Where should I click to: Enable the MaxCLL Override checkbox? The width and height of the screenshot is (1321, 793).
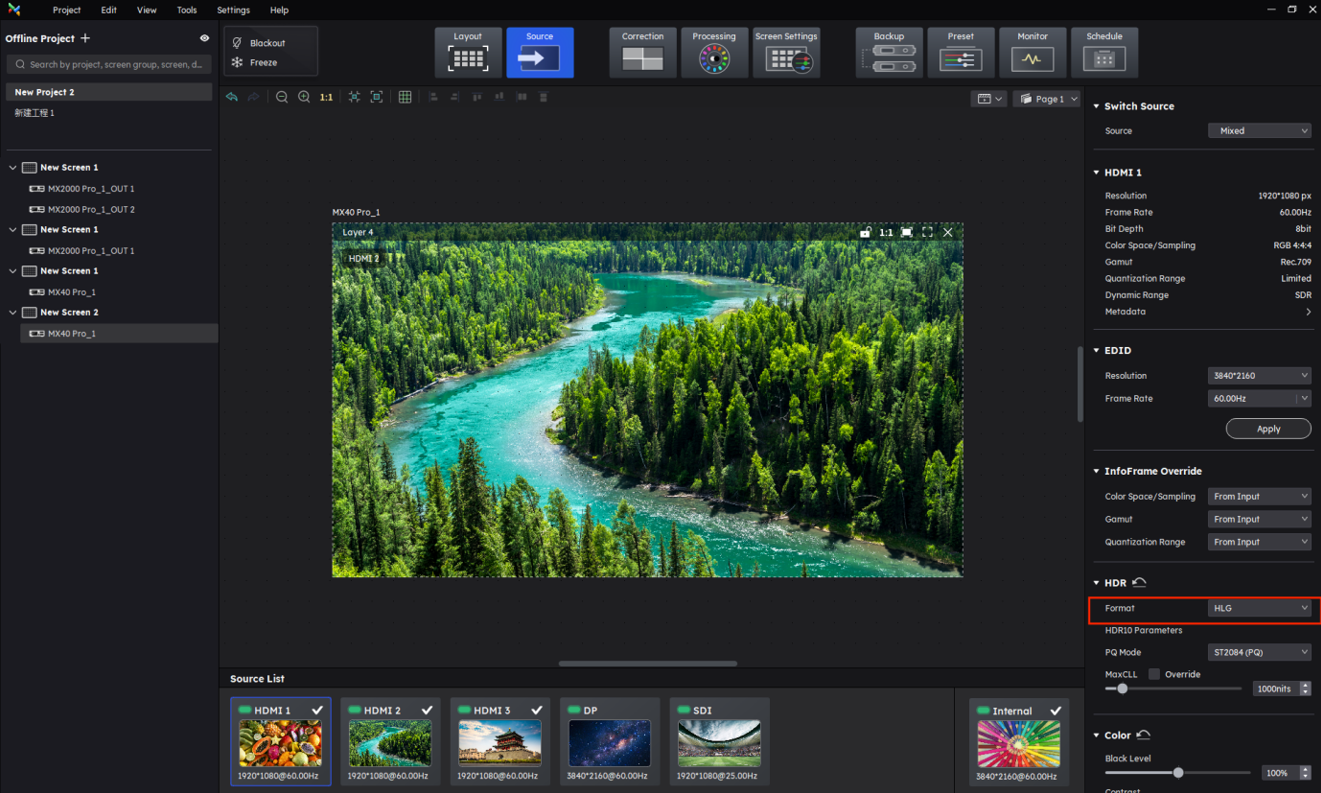click(x=1154, y=674)
